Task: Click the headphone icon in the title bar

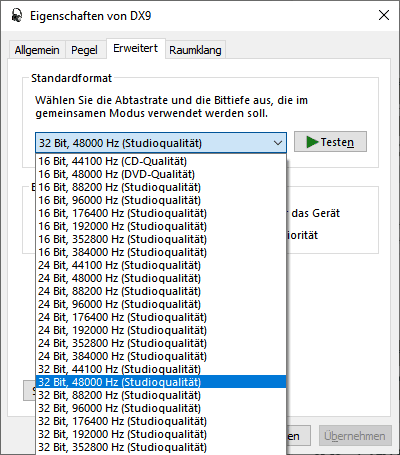Action: coord(16,15)
